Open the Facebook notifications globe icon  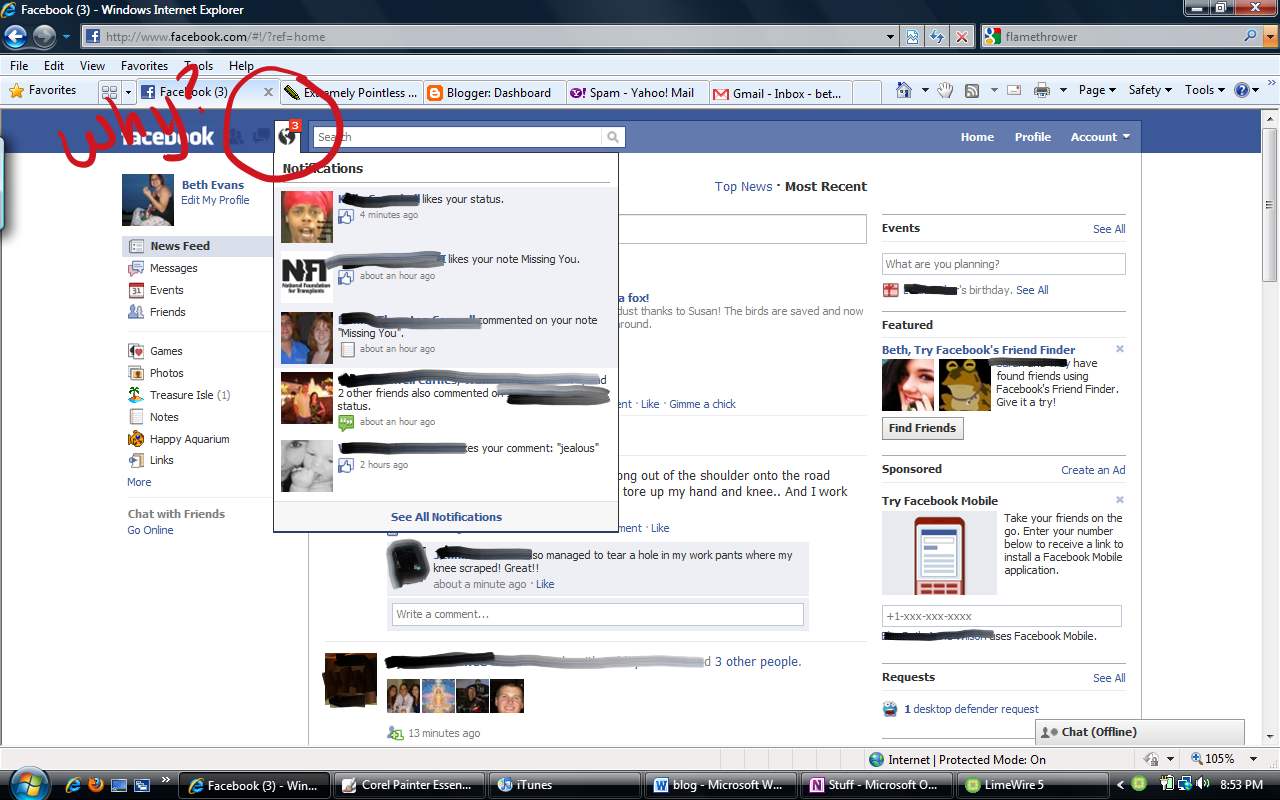288,136
